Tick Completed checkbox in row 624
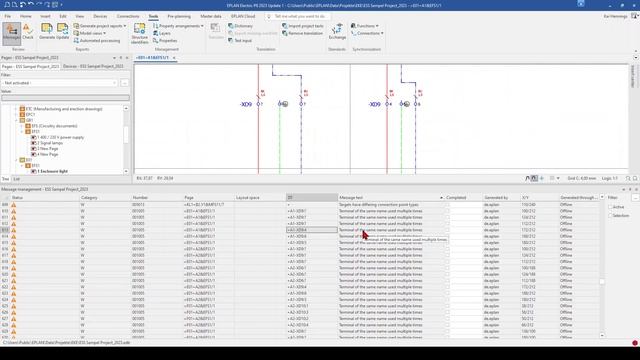 coord(447,300)
